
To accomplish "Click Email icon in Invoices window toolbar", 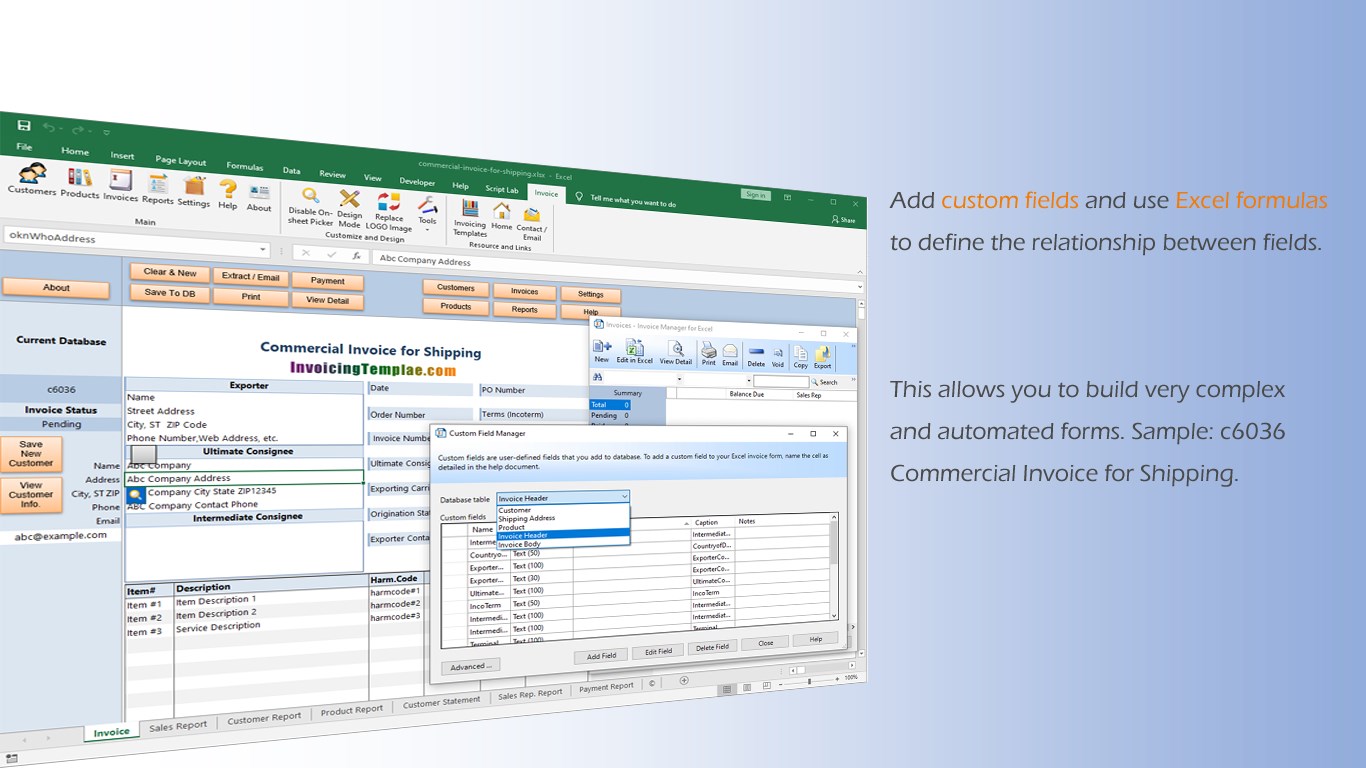I will pyautogui.click(x=730, y=355).
